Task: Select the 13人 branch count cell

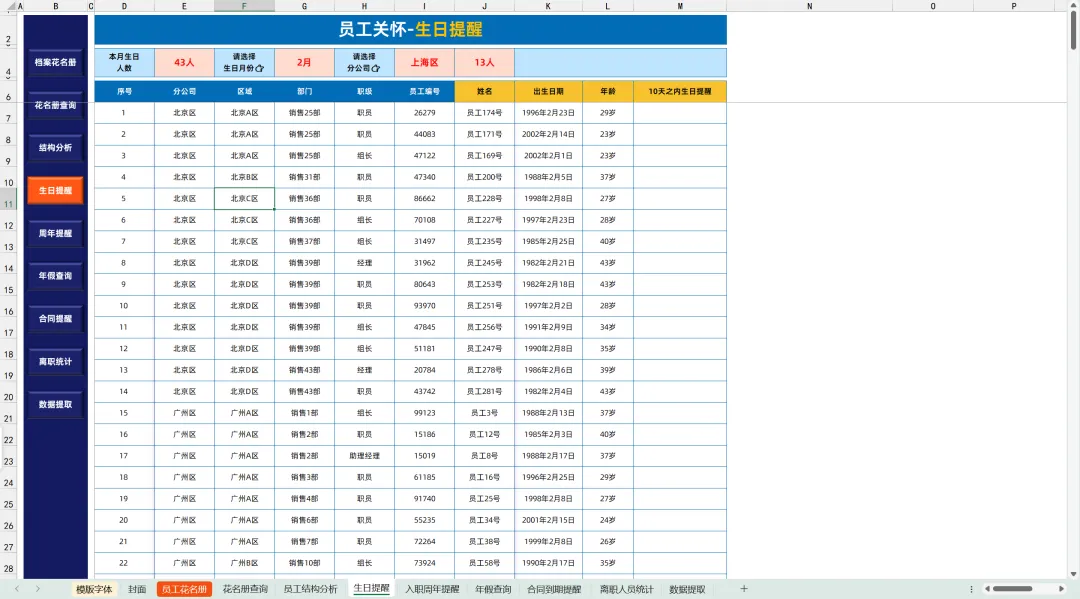Action: point(484,62)
